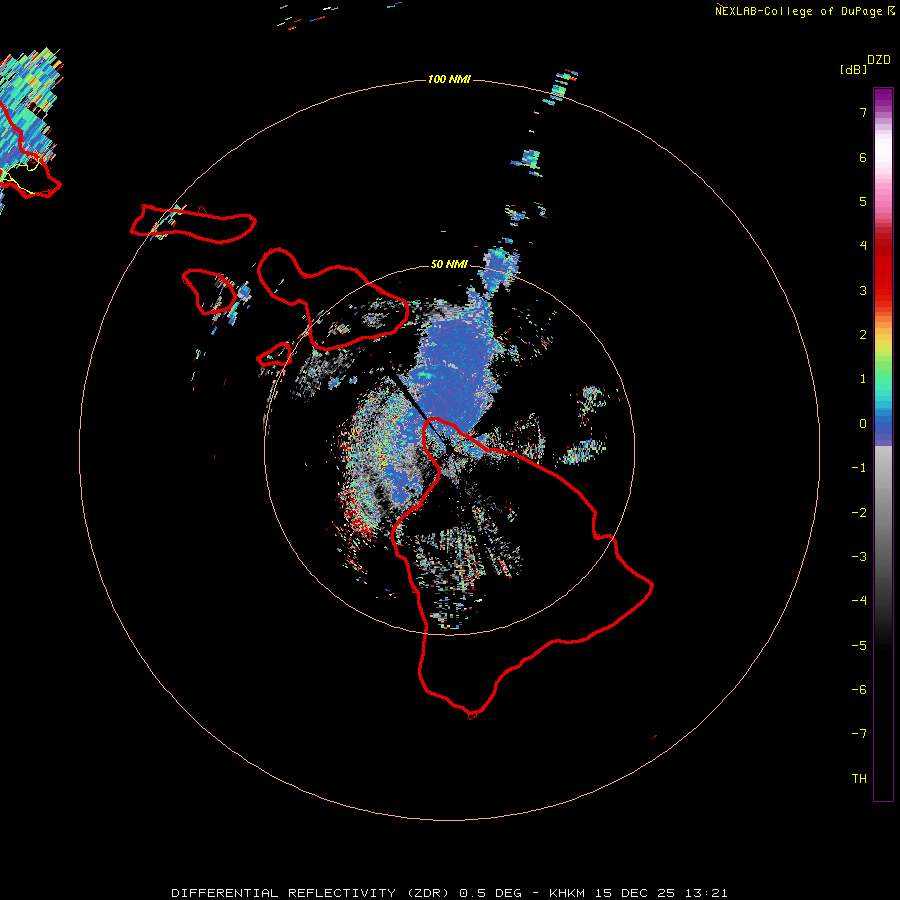Image resolution: width=900 pixels, height=900 pixels.
Task: Click the -6 value on the color scale
Action: [859, 689]
